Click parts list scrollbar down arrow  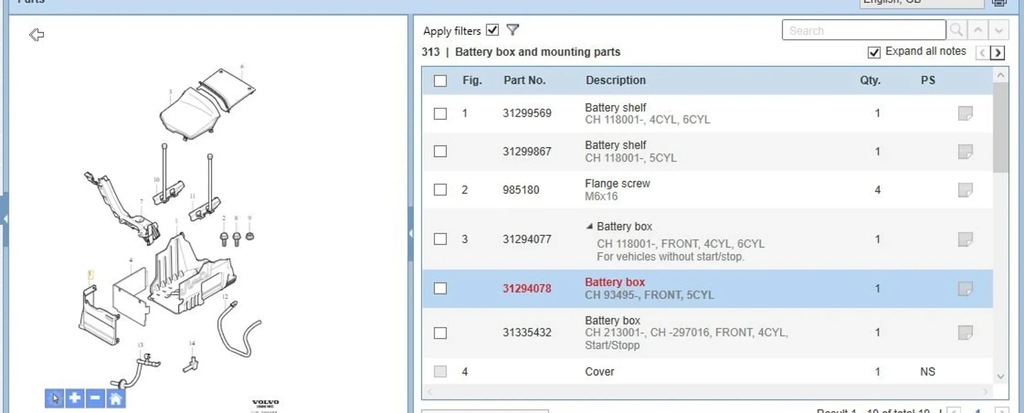pos(1000,376)
